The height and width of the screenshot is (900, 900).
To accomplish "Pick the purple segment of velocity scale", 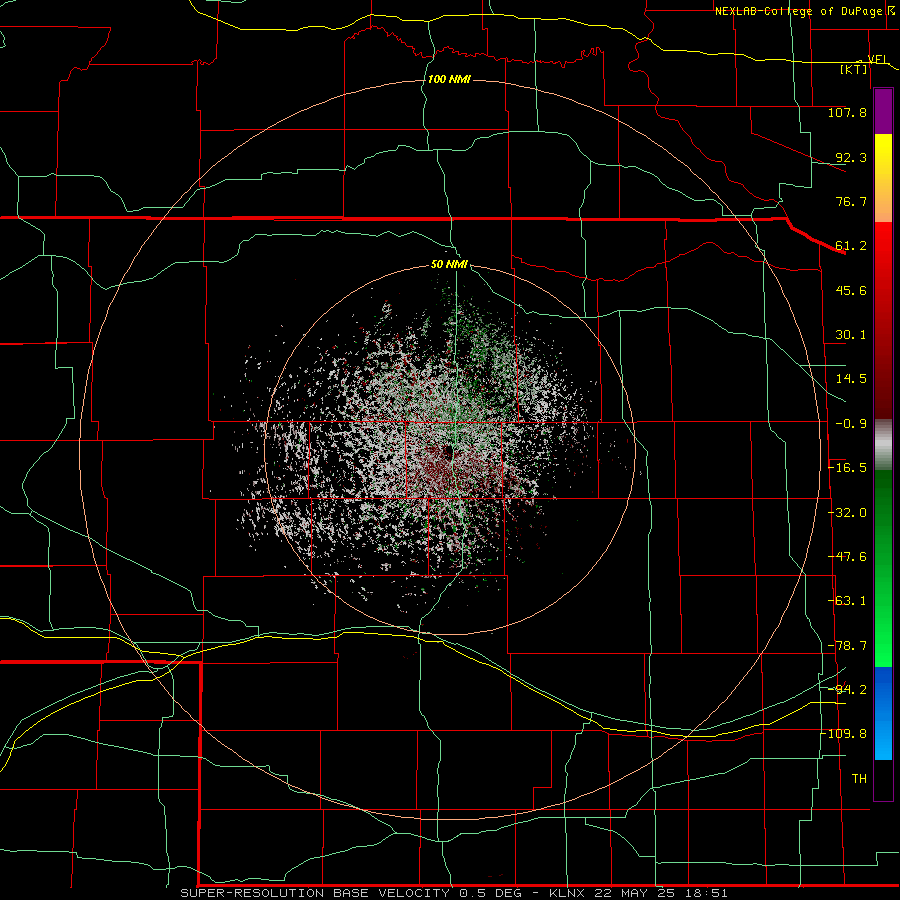I will point(883,111).
